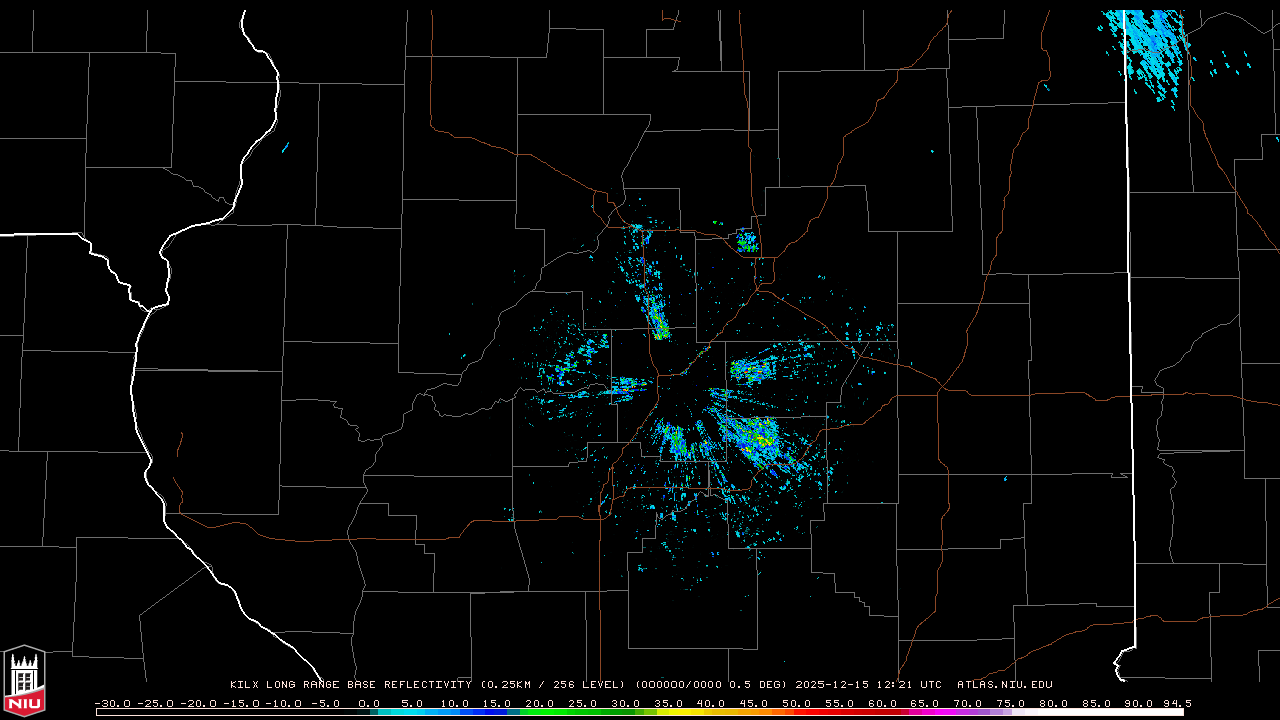This screenshot has height=720, width=1280.
Task: Click the elongated north-south echo band
Action: point(653,300)
